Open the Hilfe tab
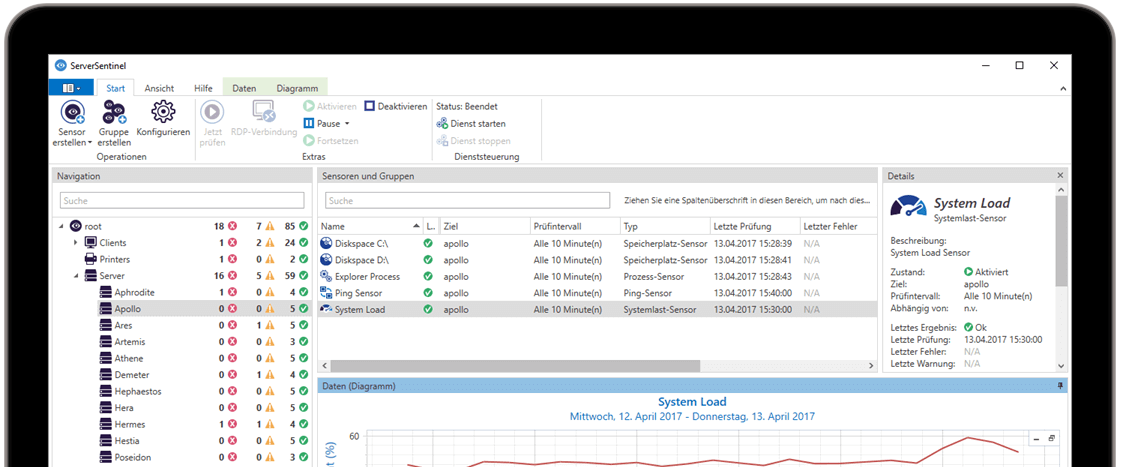The width and height of the screenshot is (1121, 467). point(203,89)
